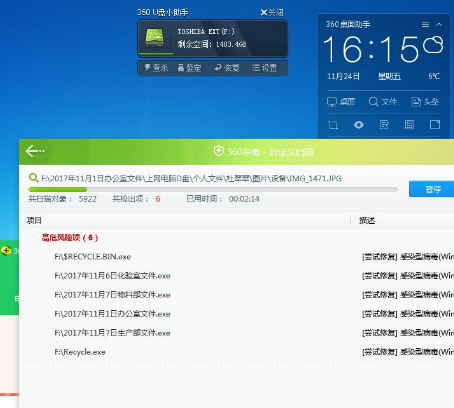Select F:\2017年11月7日物料部文件.exe row
Viewport: 454px width, 408px height.
point(236,295)
